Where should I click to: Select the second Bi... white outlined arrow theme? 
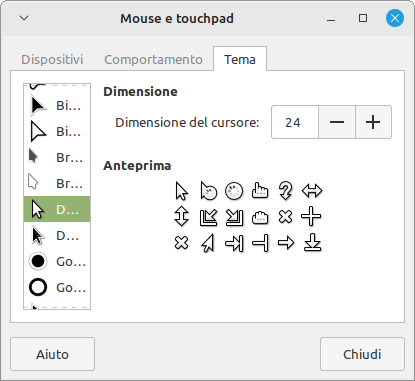57,132
